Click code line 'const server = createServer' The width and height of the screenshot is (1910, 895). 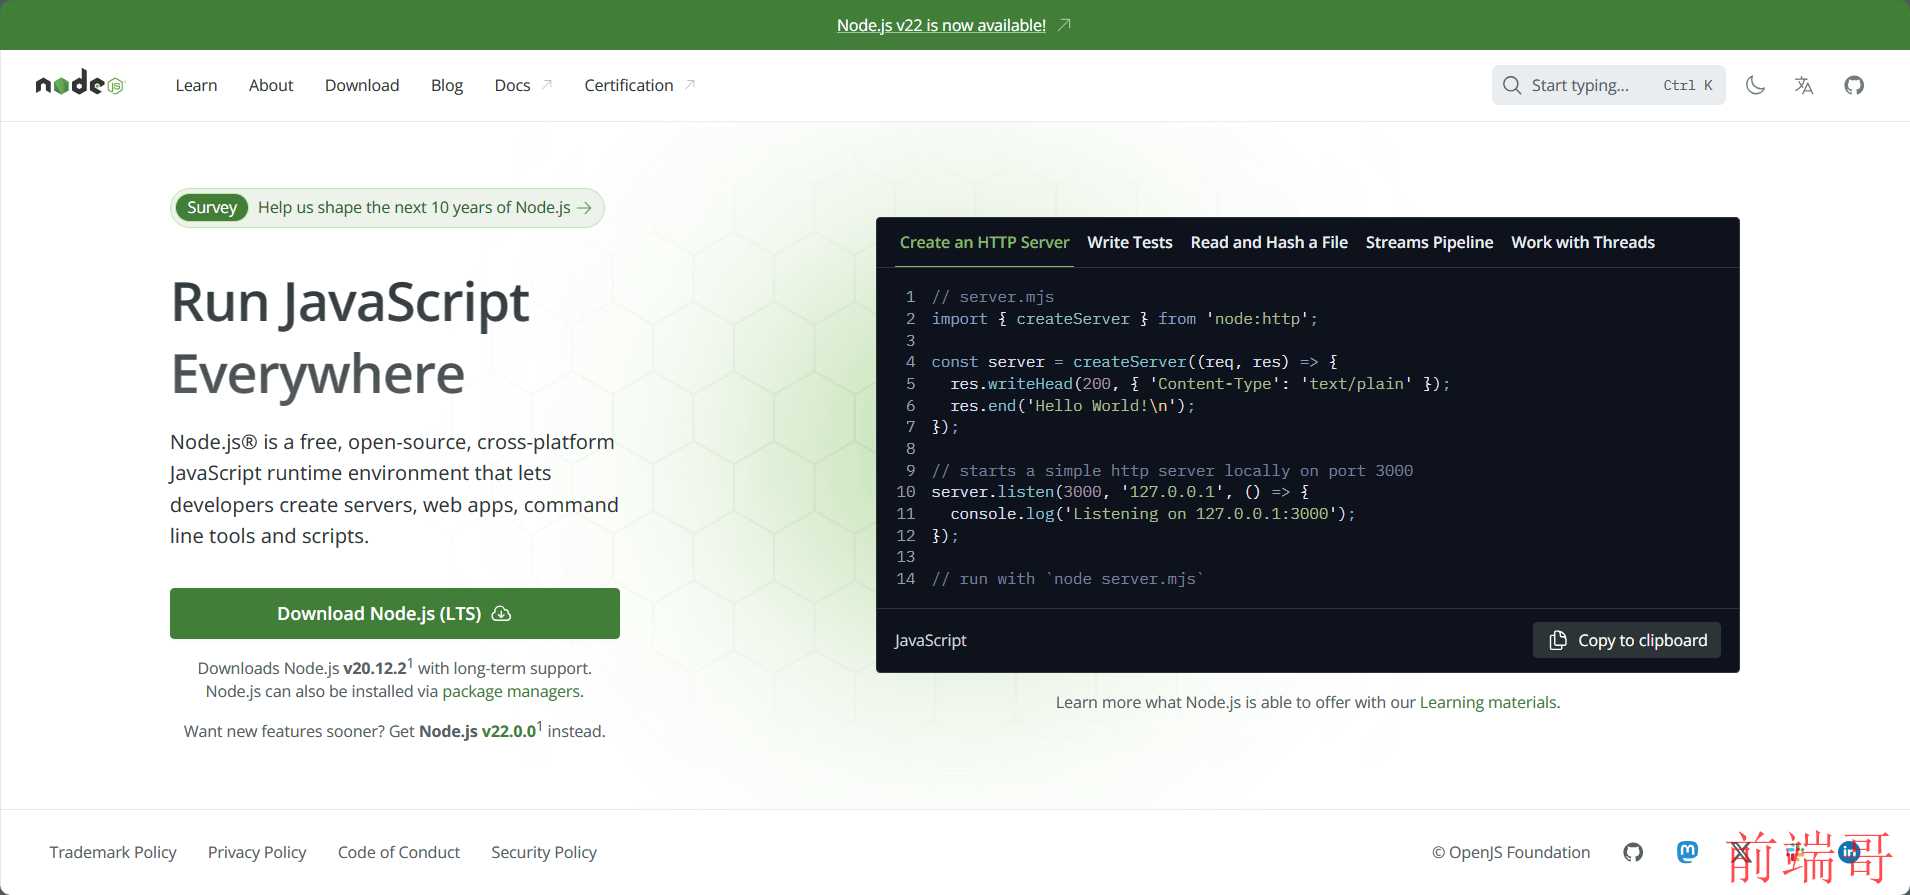(x=1134, y=362)
